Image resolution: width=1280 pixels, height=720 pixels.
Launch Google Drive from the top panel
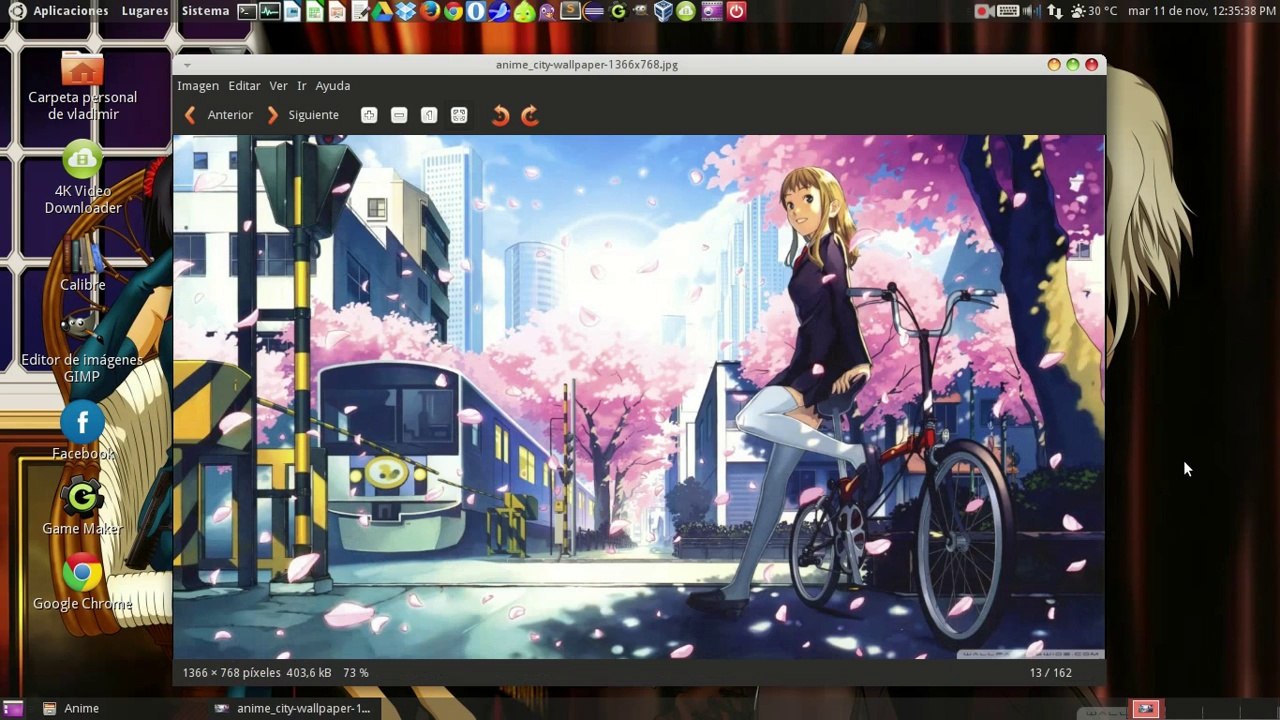tap(381, 11)
